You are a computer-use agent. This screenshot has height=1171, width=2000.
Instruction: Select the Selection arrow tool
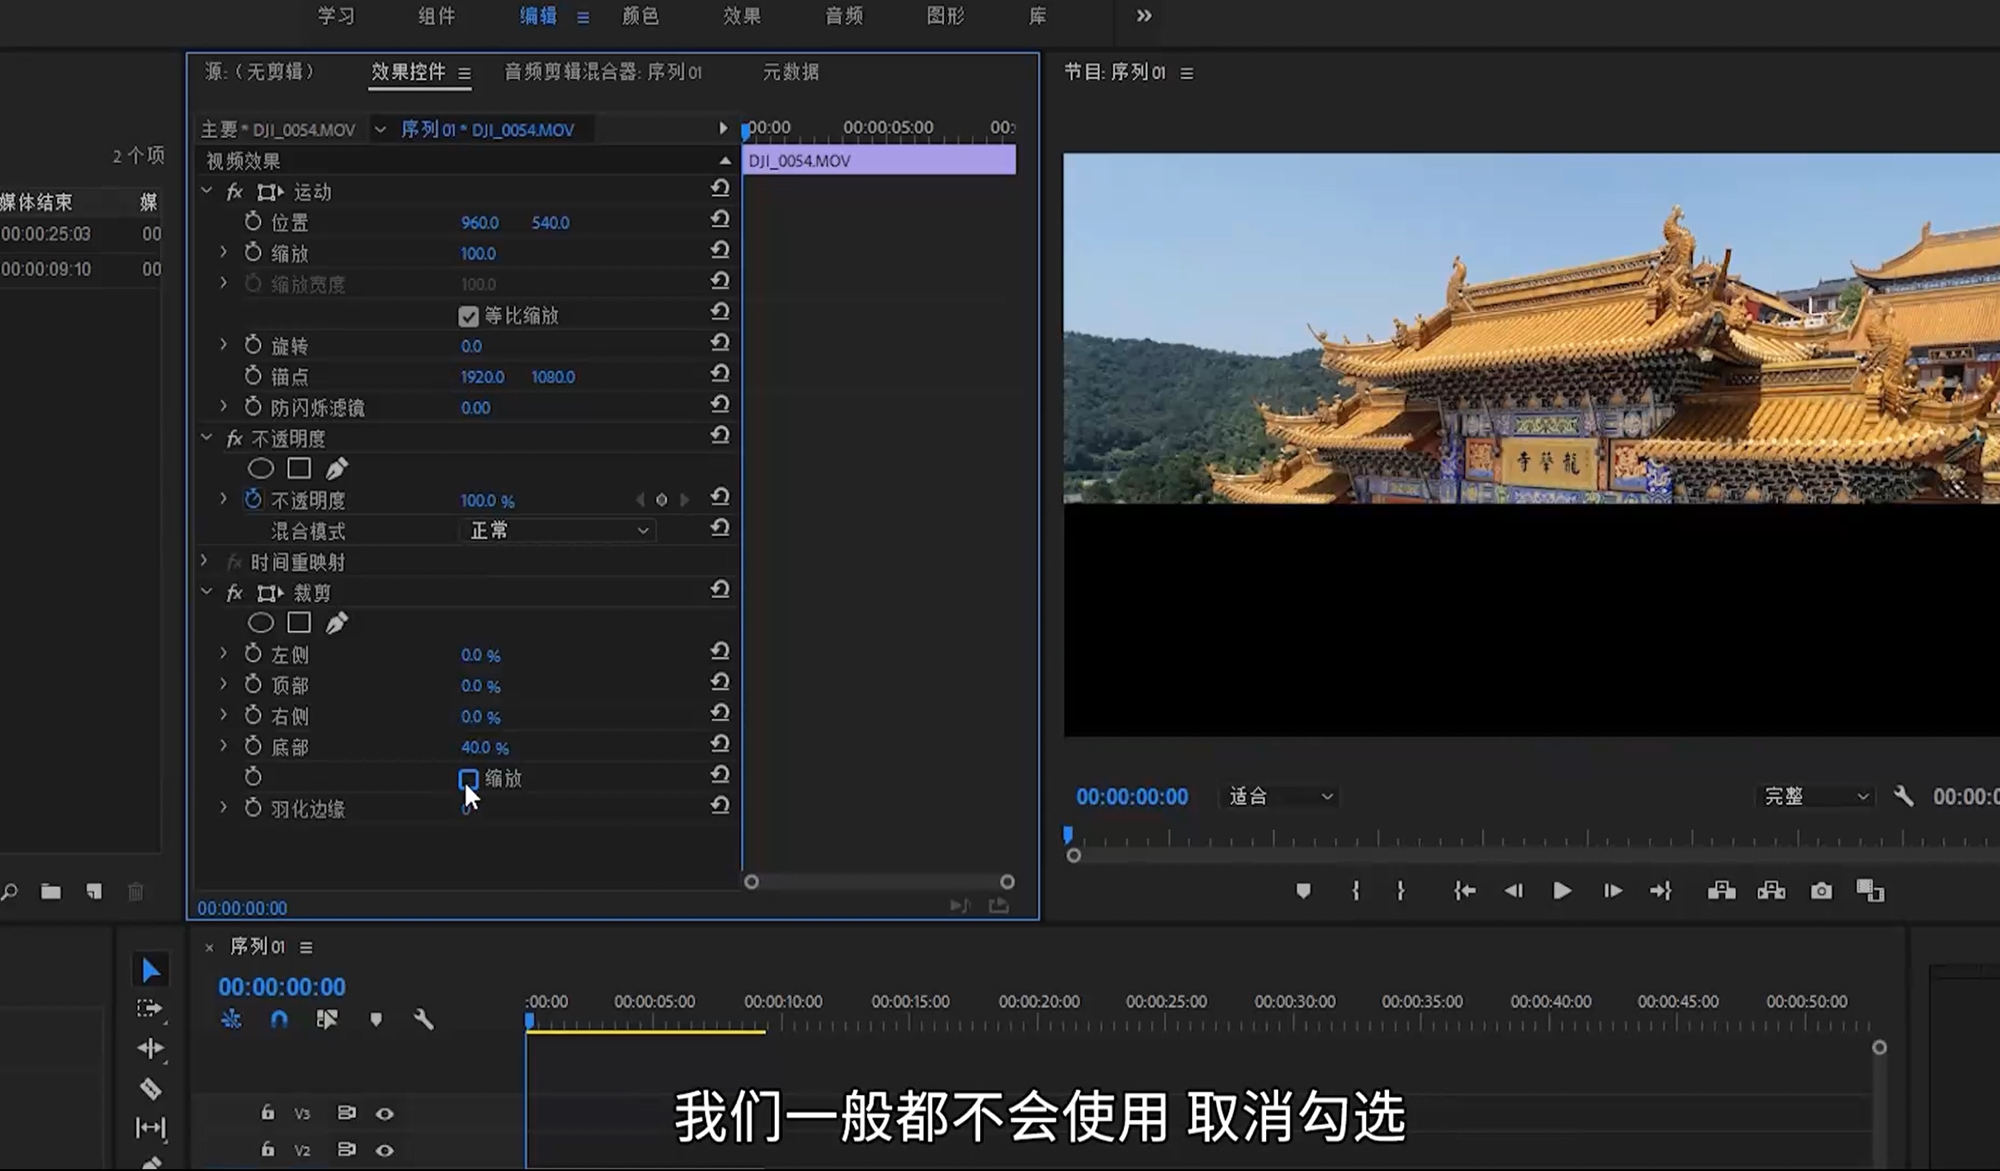point(150,970)
